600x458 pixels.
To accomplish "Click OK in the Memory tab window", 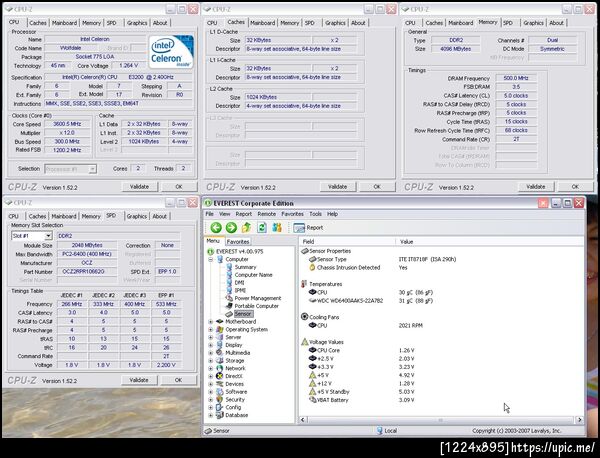I will (x=575, y=187).
